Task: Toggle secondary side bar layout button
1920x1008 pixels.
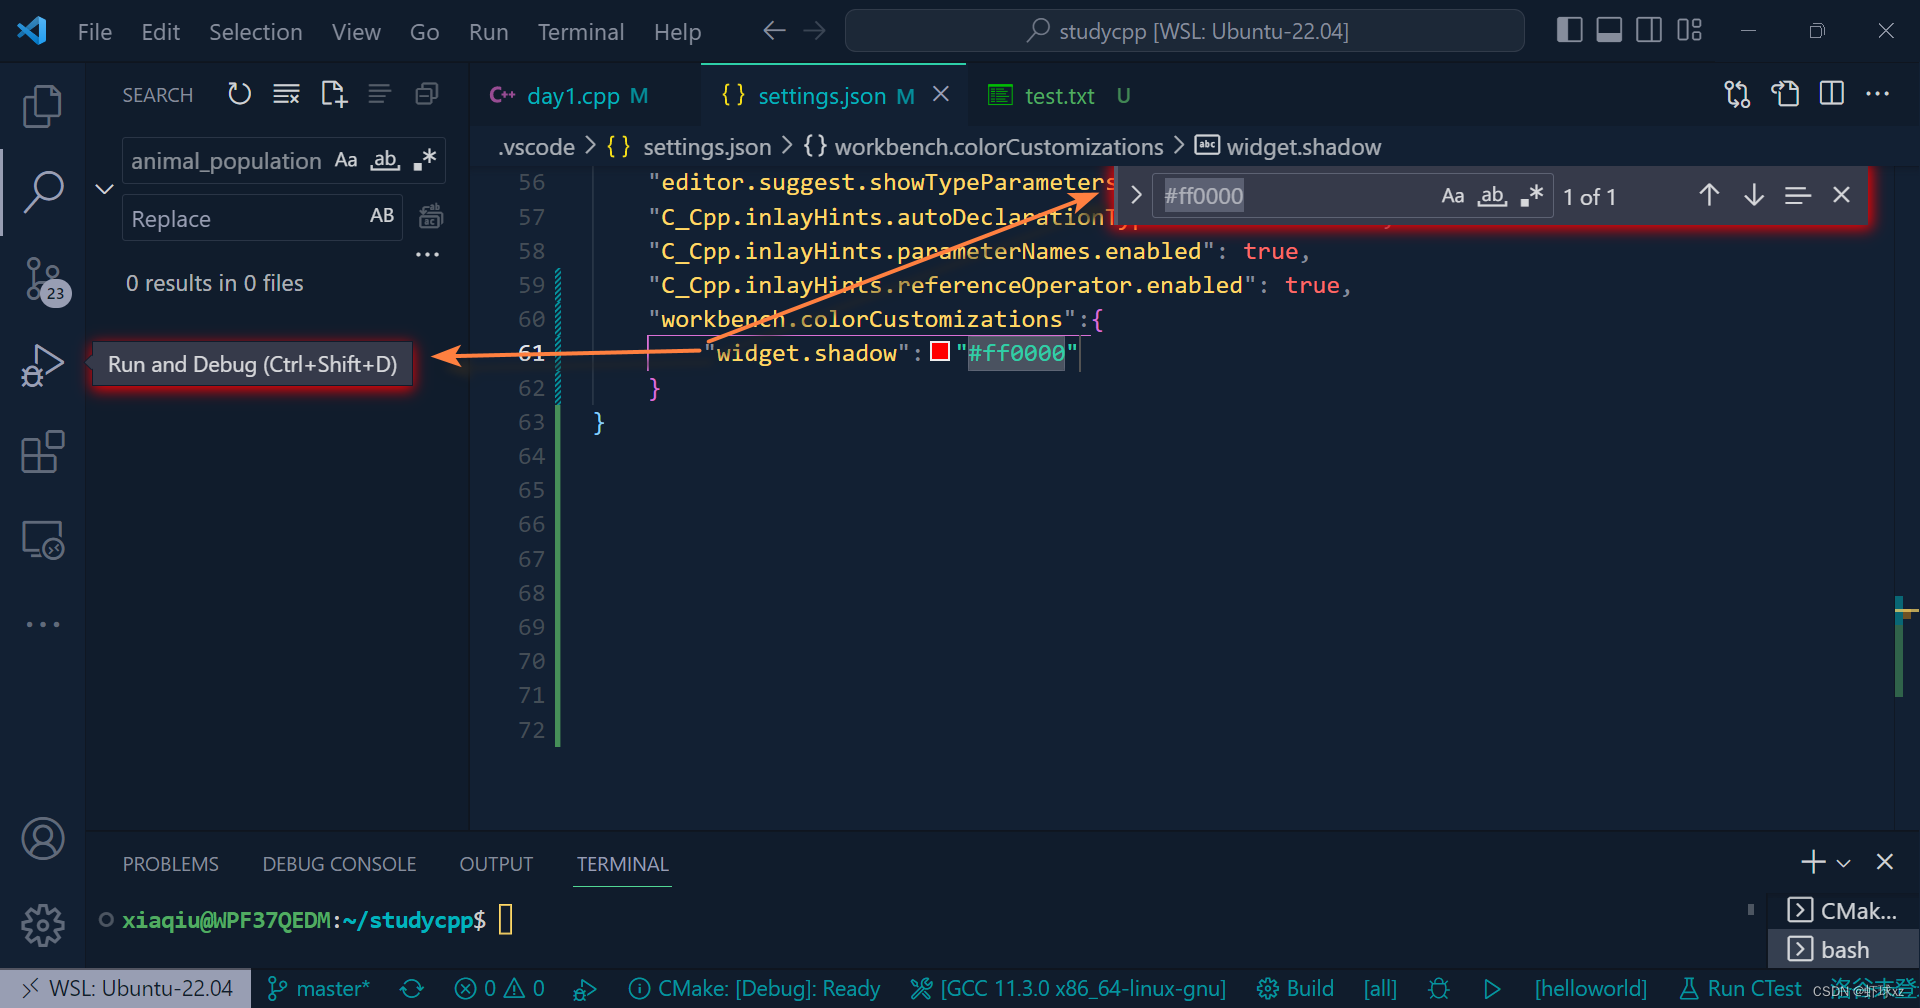Action: point(1649,30)
